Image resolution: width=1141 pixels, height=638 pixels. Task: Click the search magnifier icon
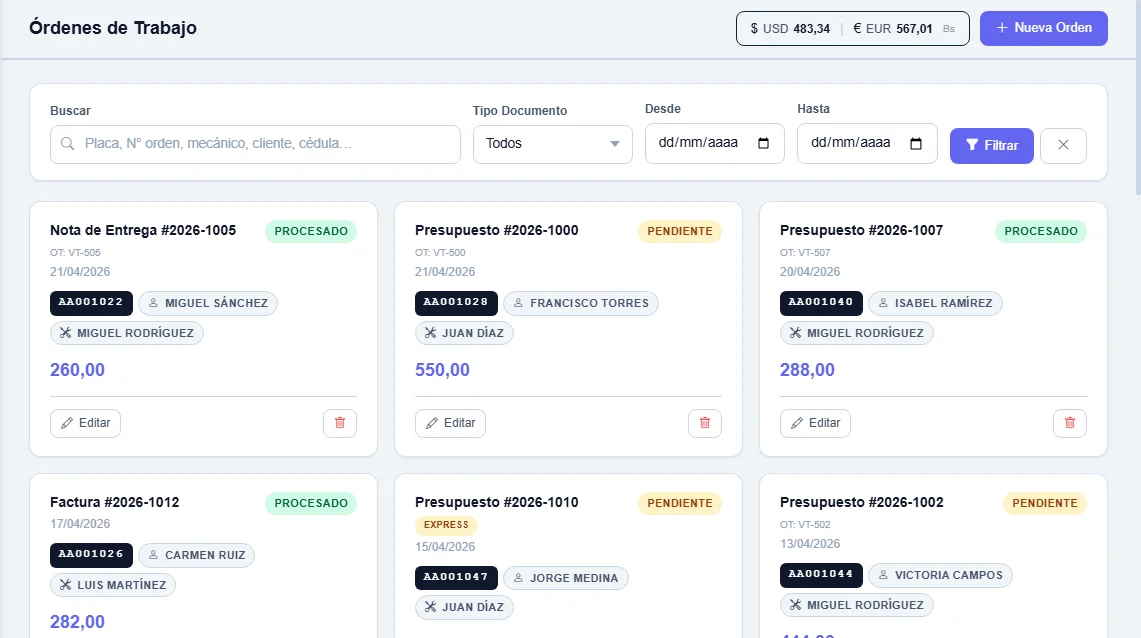click(68, 143)
